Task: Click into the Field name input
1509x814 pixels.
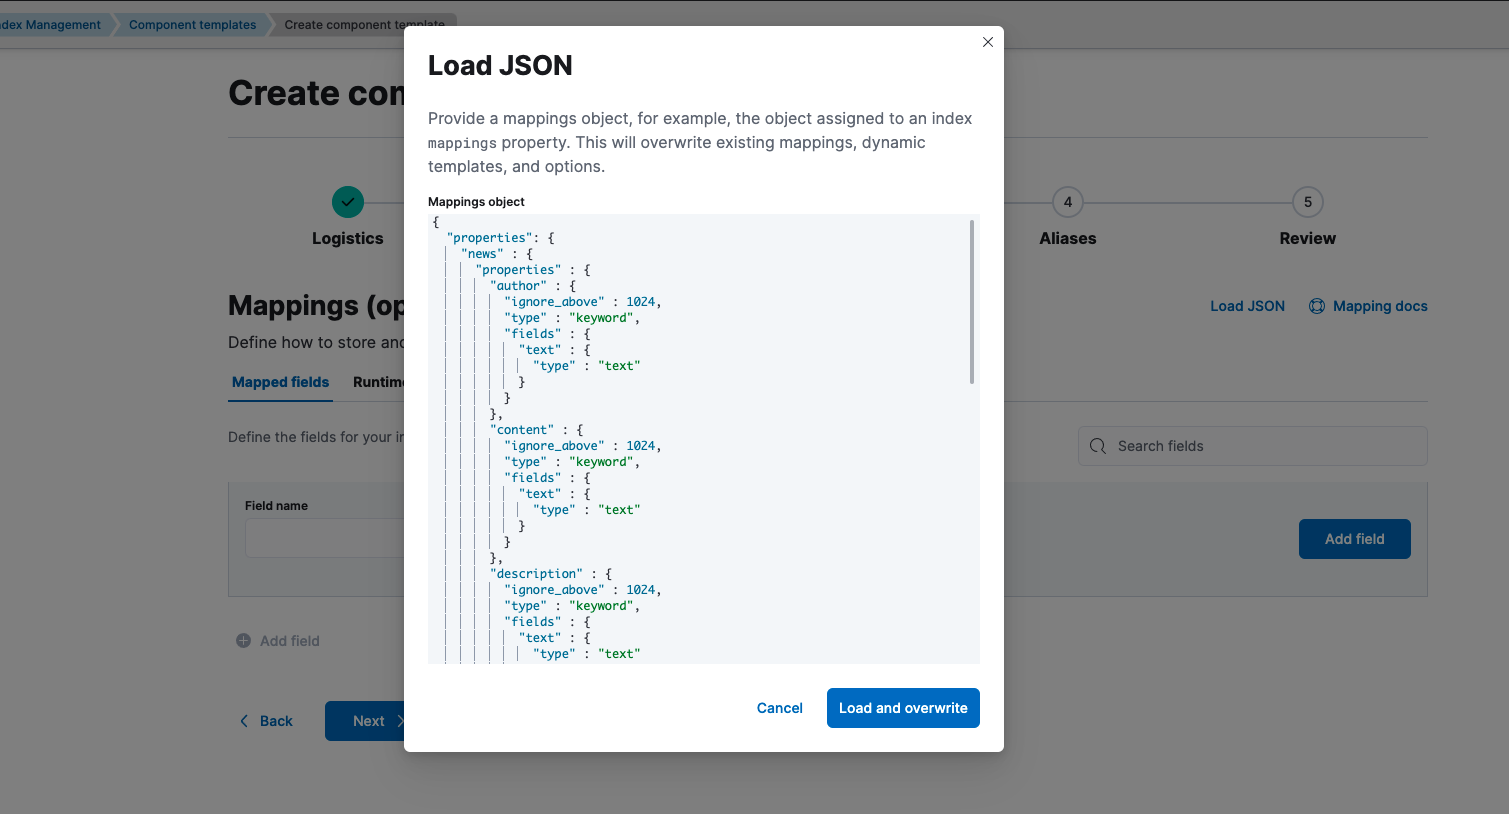Action: pos(330,538)
